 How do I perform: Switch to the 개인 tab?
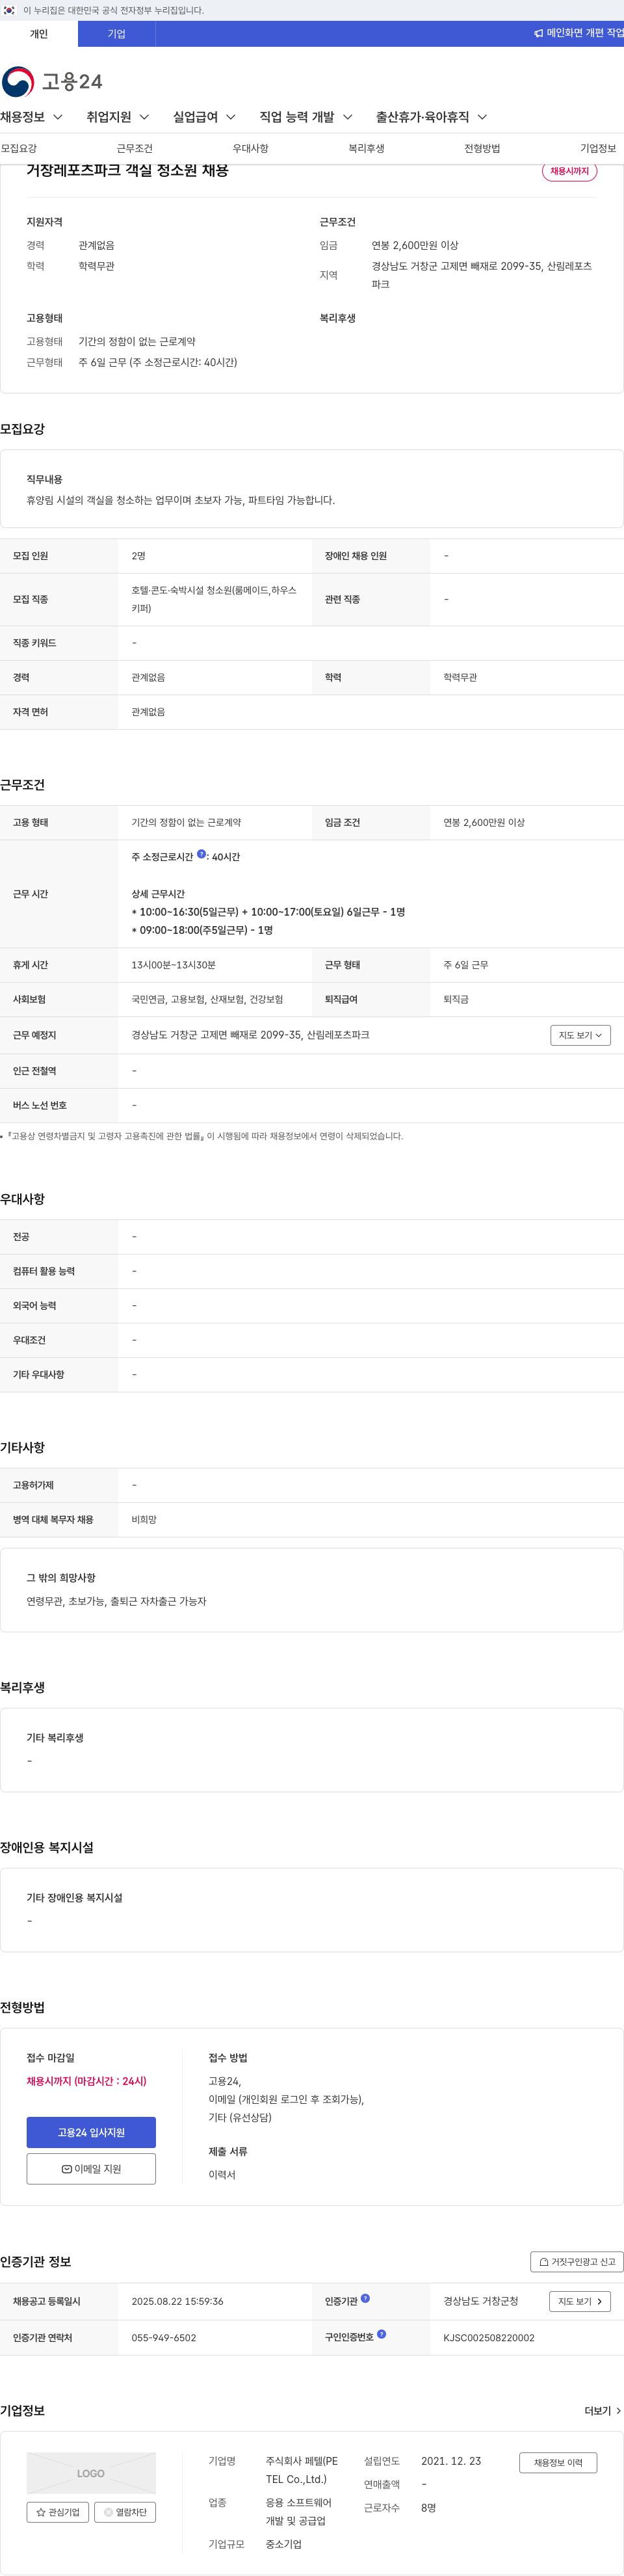tap(39, 34)
